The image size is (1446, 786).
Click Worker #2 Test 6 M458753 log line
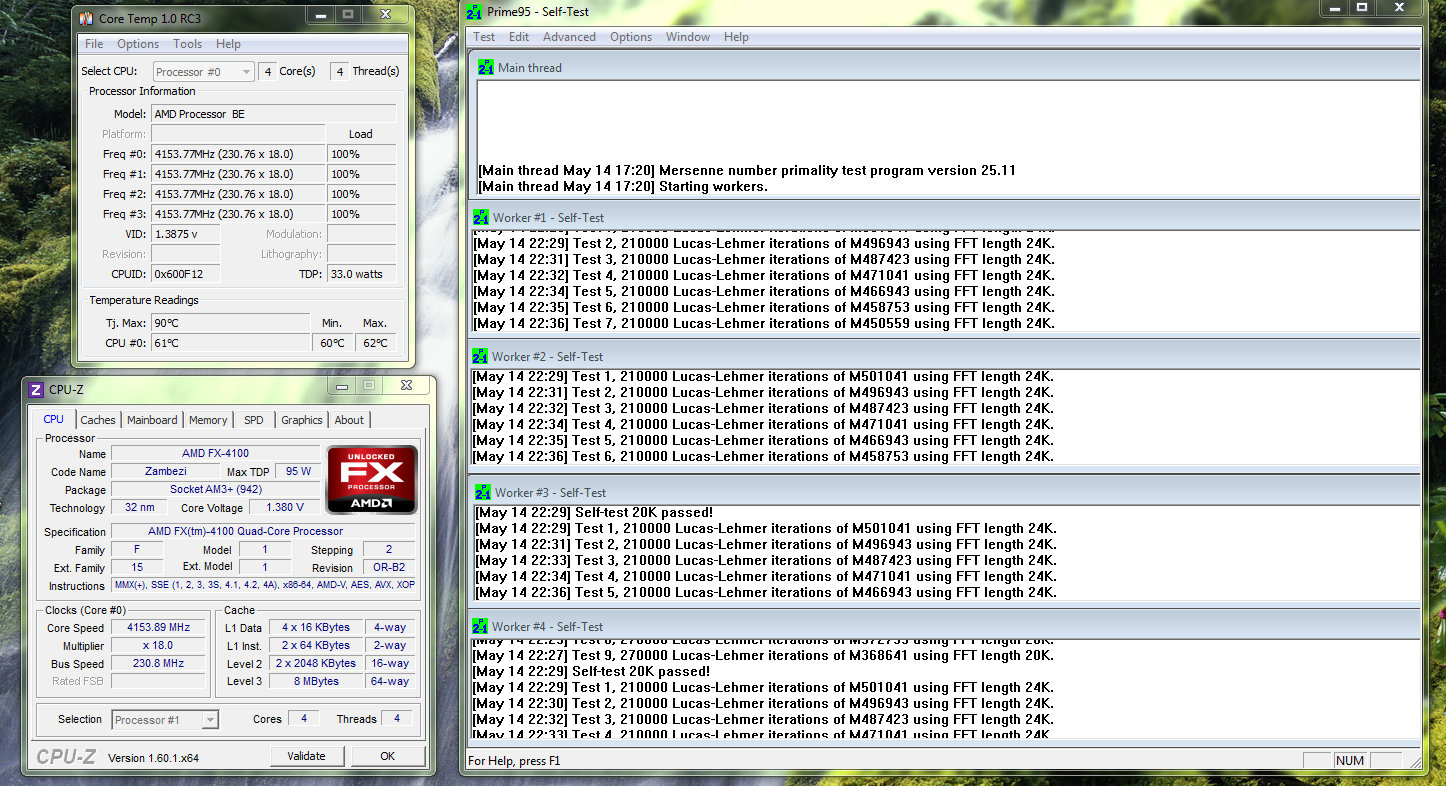(x=763, y=456)
